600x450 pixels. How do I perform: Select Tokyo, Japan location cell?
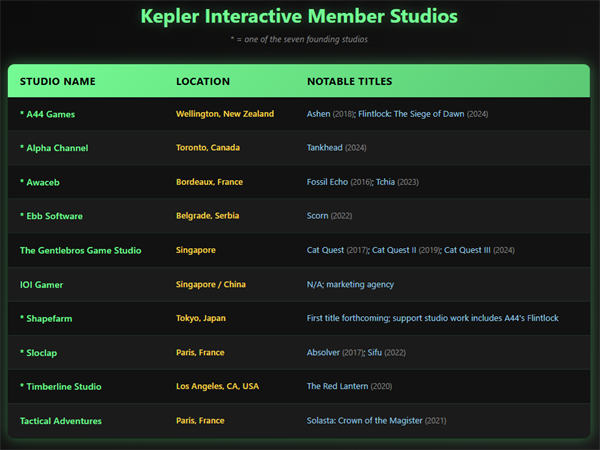201,318
